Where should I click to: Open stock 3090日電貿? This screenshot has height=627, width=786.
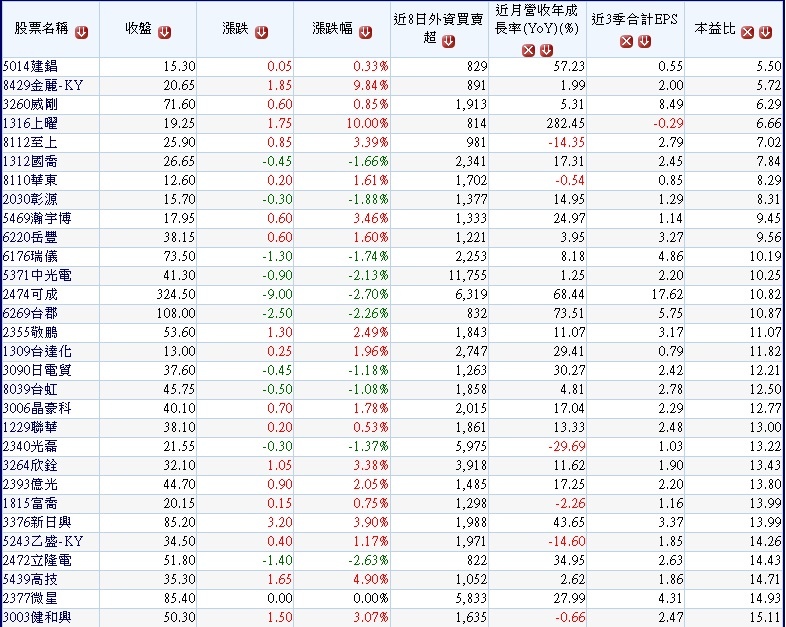pos(37,370)
